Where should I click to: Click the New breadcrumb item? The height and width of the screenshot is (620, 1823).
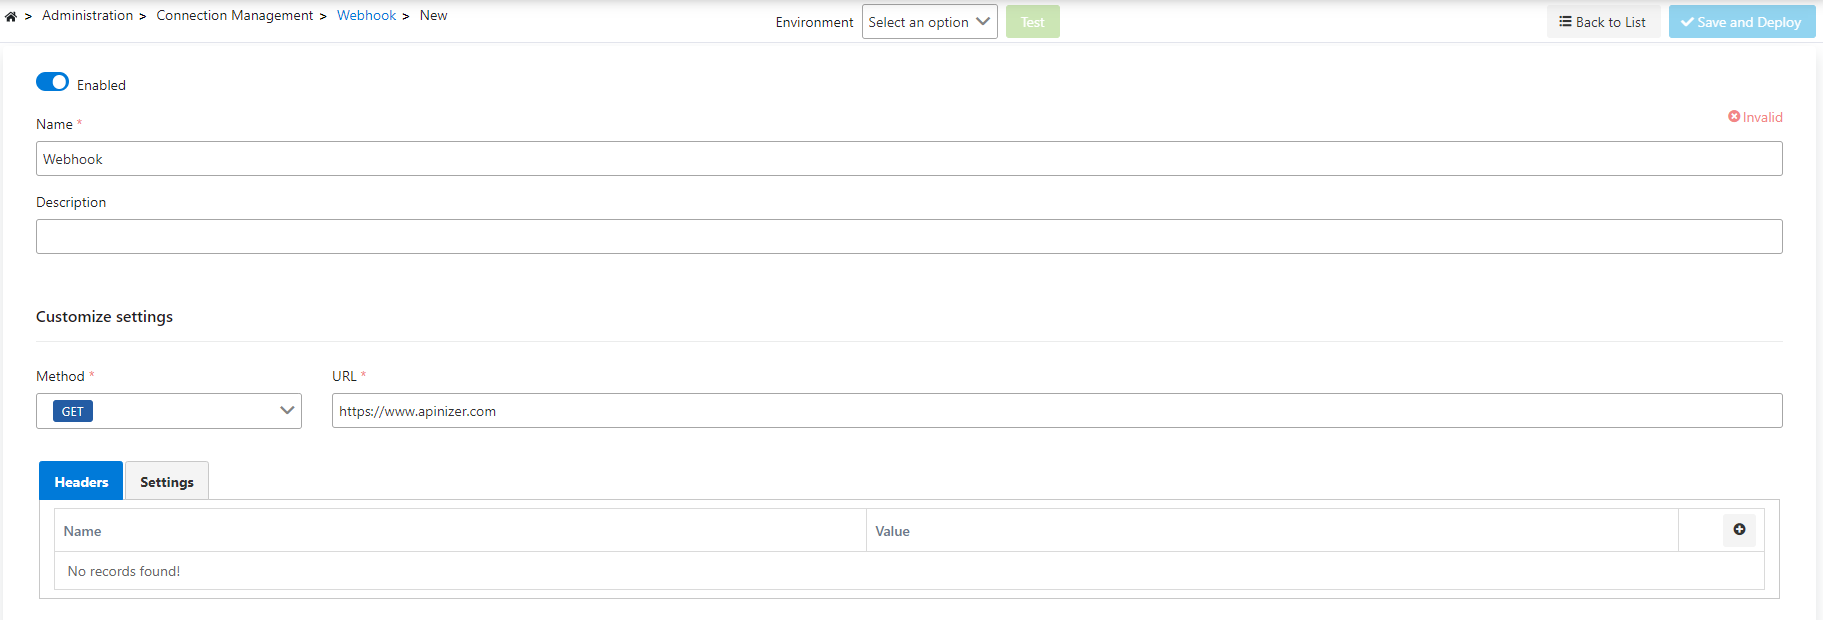pyautogui.click(x=433, y=16)
